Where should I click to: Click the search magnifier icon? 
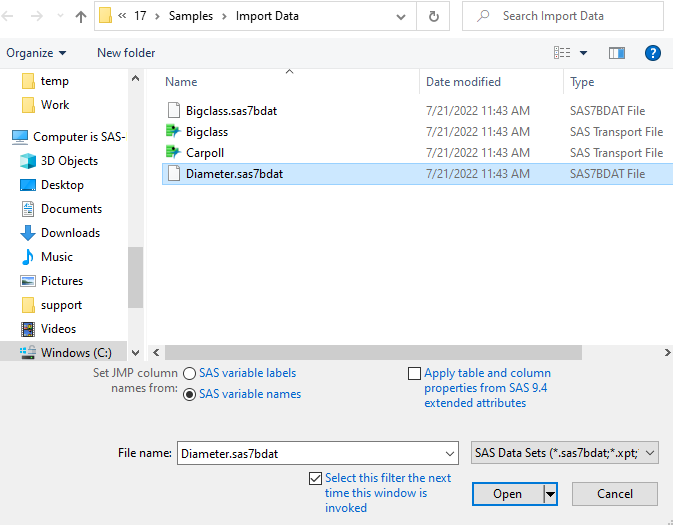(x=483, y=16)
